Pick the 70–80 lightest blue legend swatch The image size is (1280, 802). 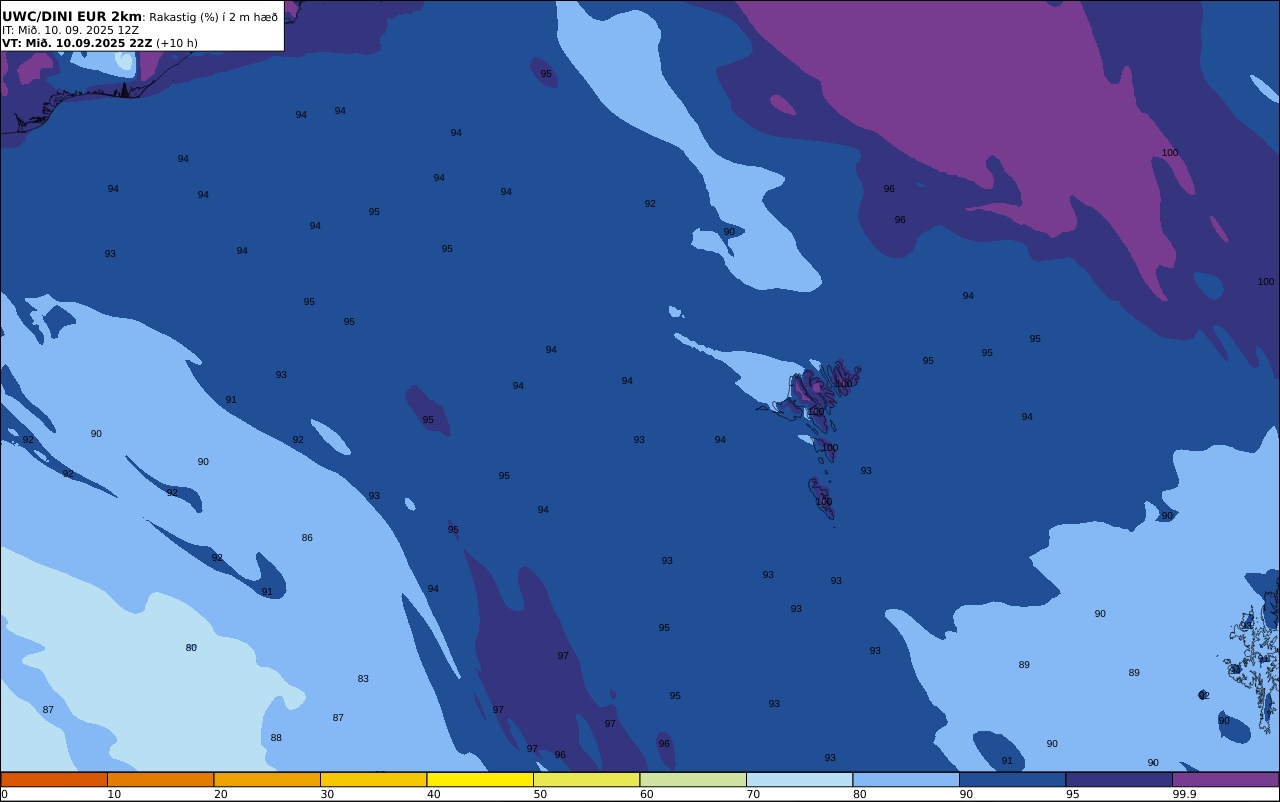pos(799,779)
